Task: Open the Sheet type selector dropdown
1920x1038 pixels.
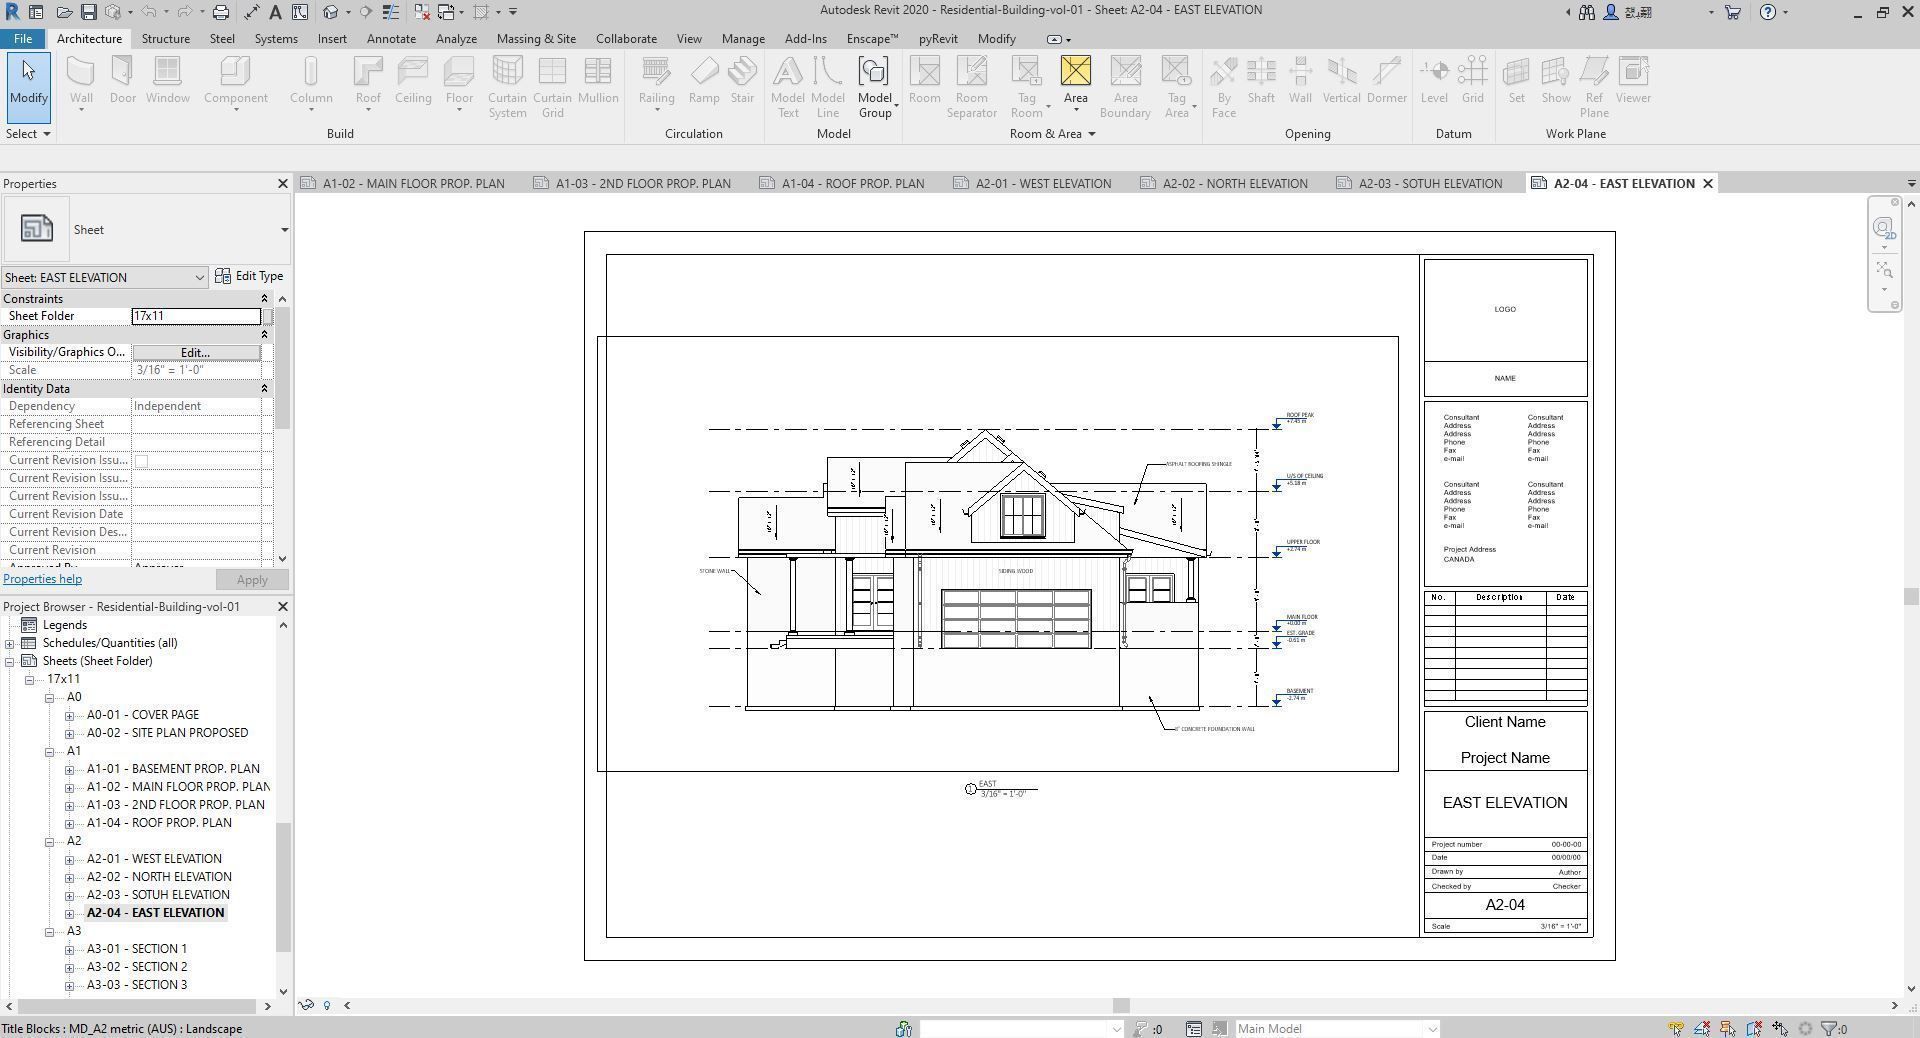Action: click(x=284, y=230)
